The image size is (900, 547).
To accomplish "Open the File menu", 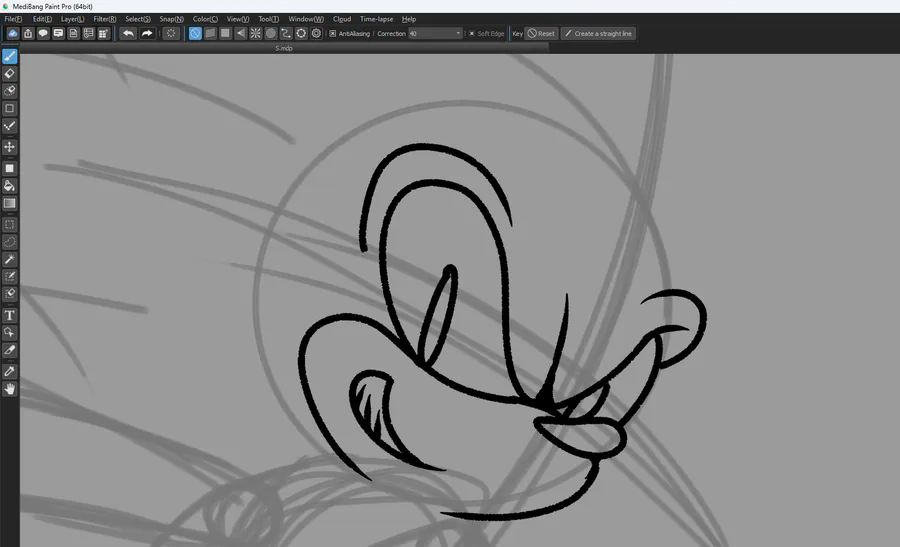I will (x=13, y=19).
